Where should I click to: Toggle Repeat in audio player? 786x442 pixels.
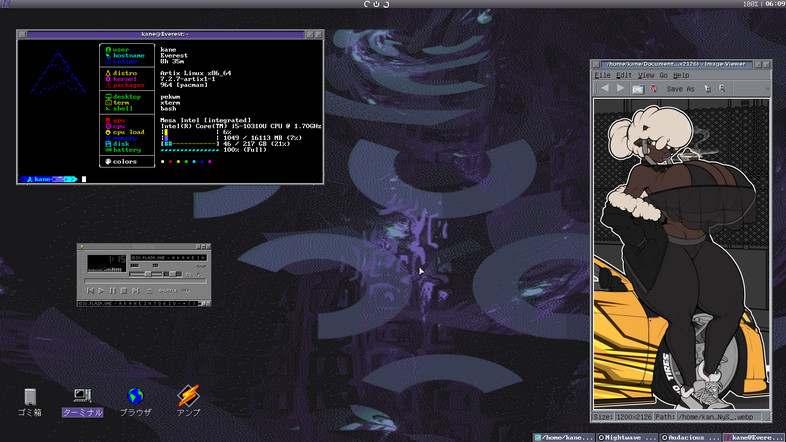click(185, 291)
